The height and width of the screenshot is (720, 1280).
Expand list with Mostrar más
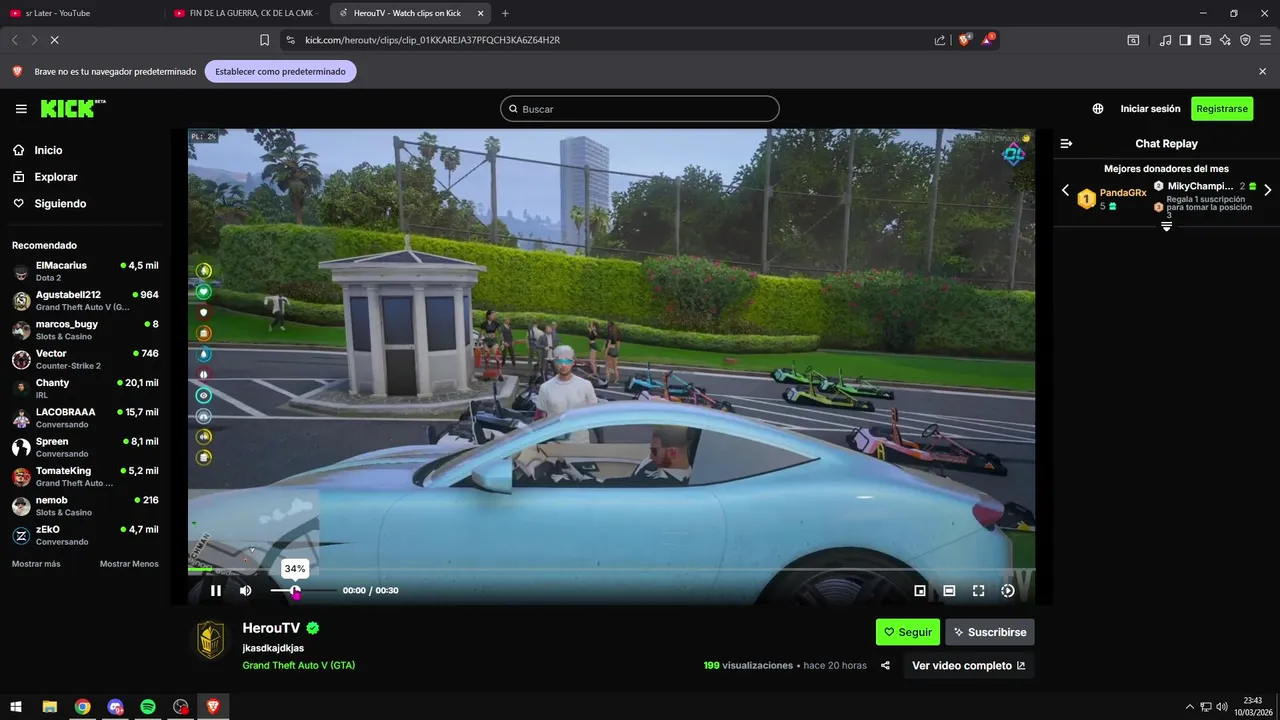click(x=36, y=564)
